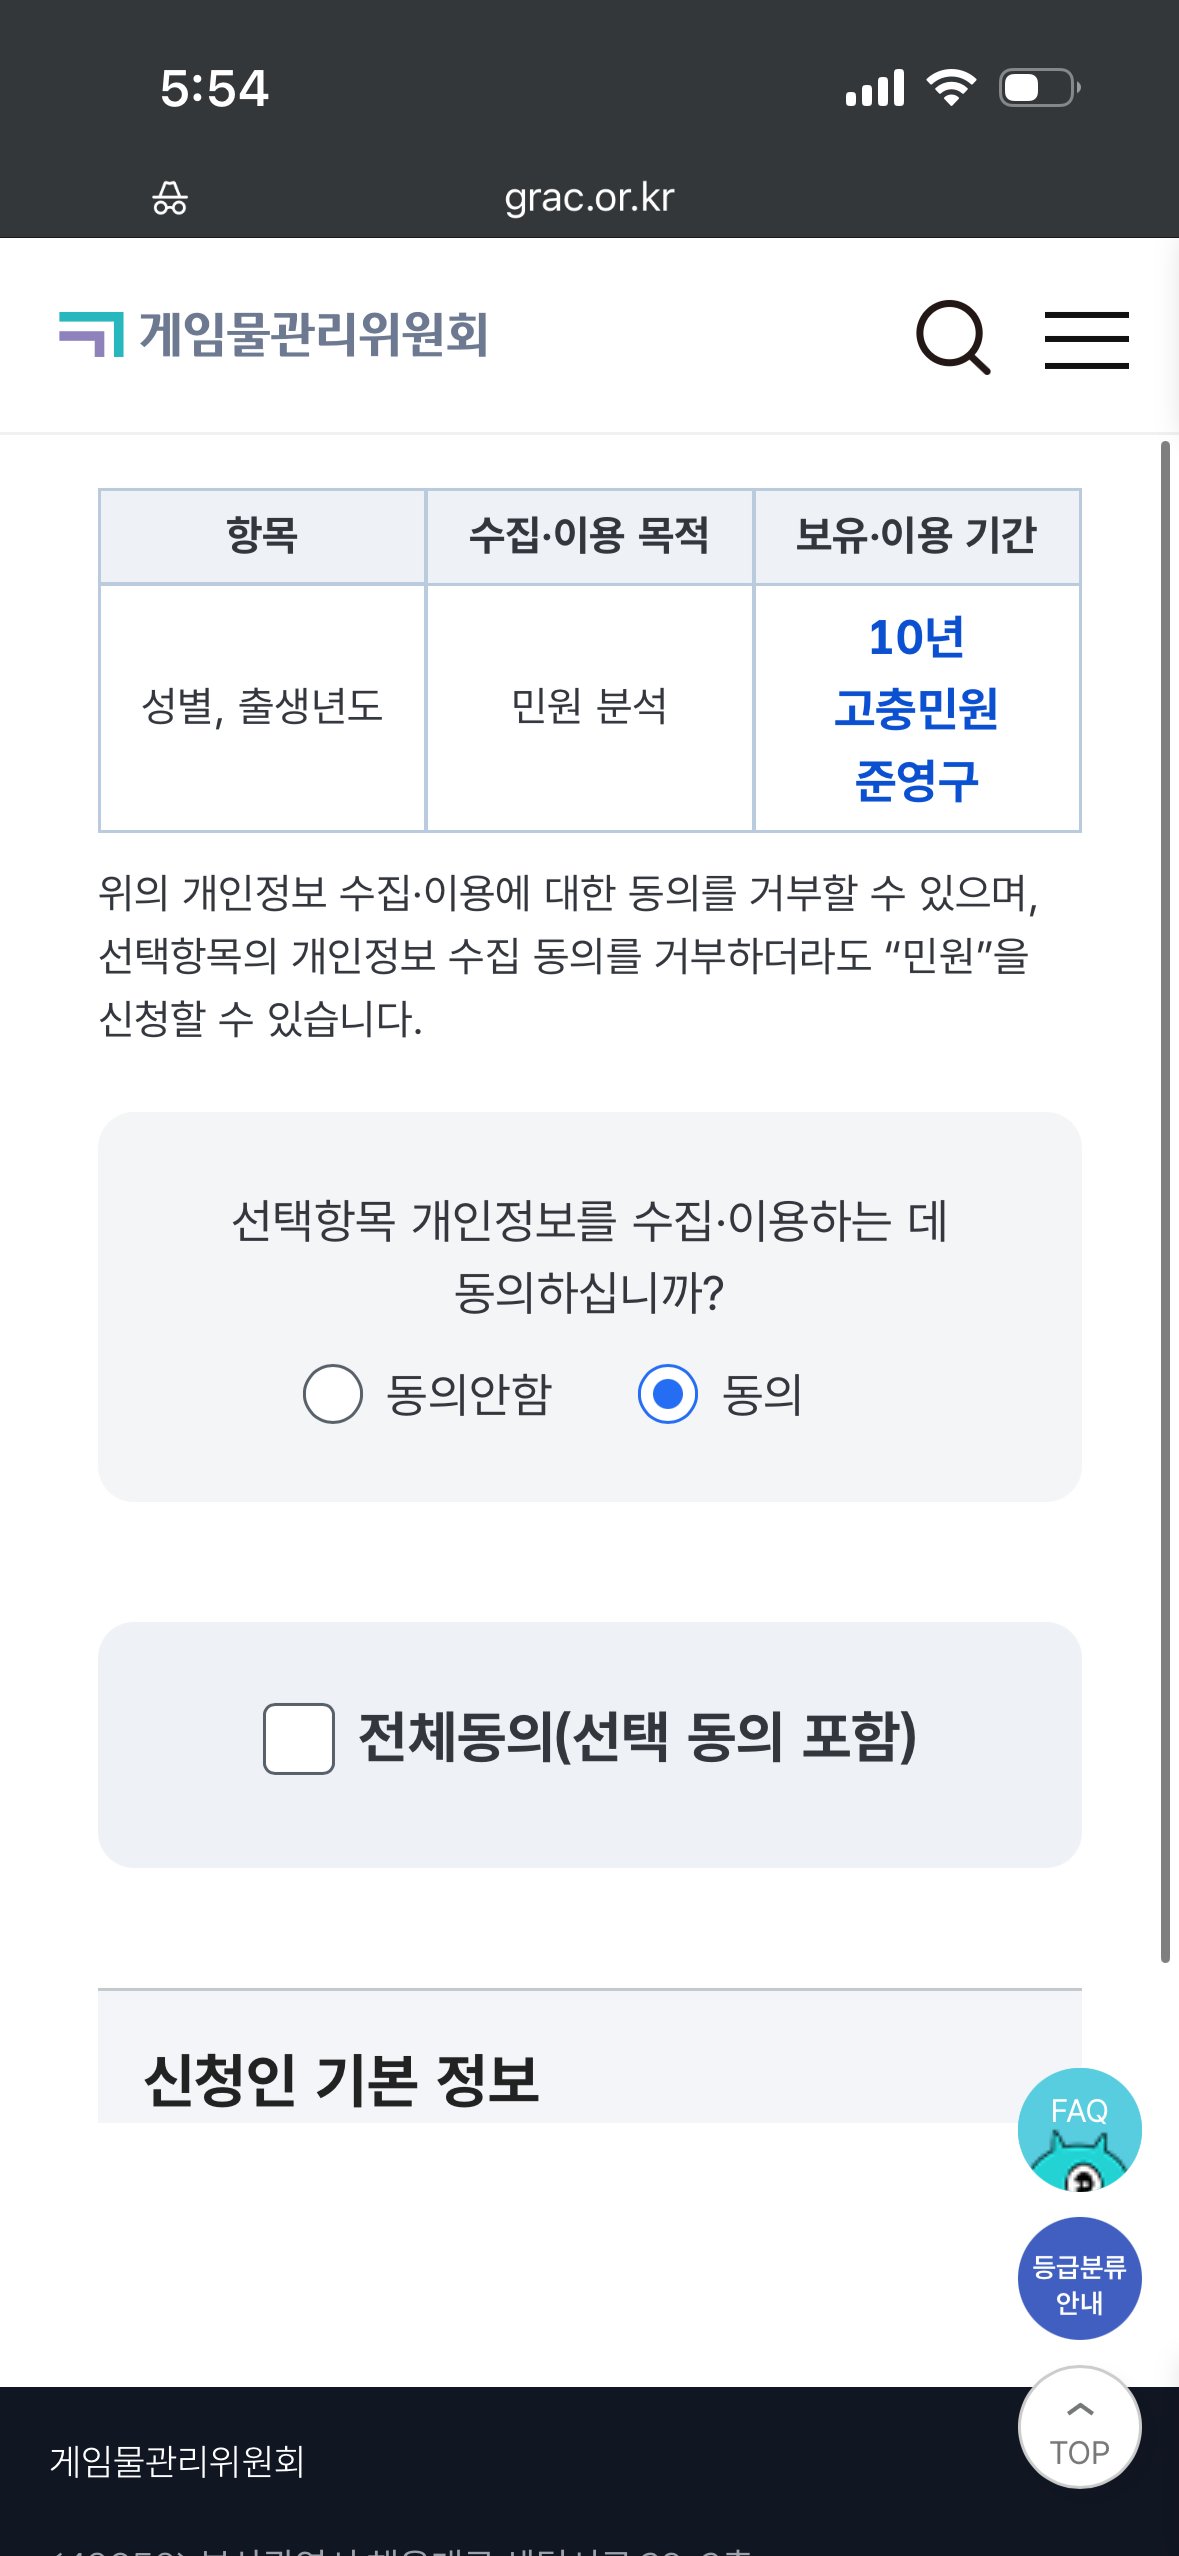The height and width of the screenshot is (2556, 1179).
Task: Open the hamburger menu
Action: coord(1086,340)
